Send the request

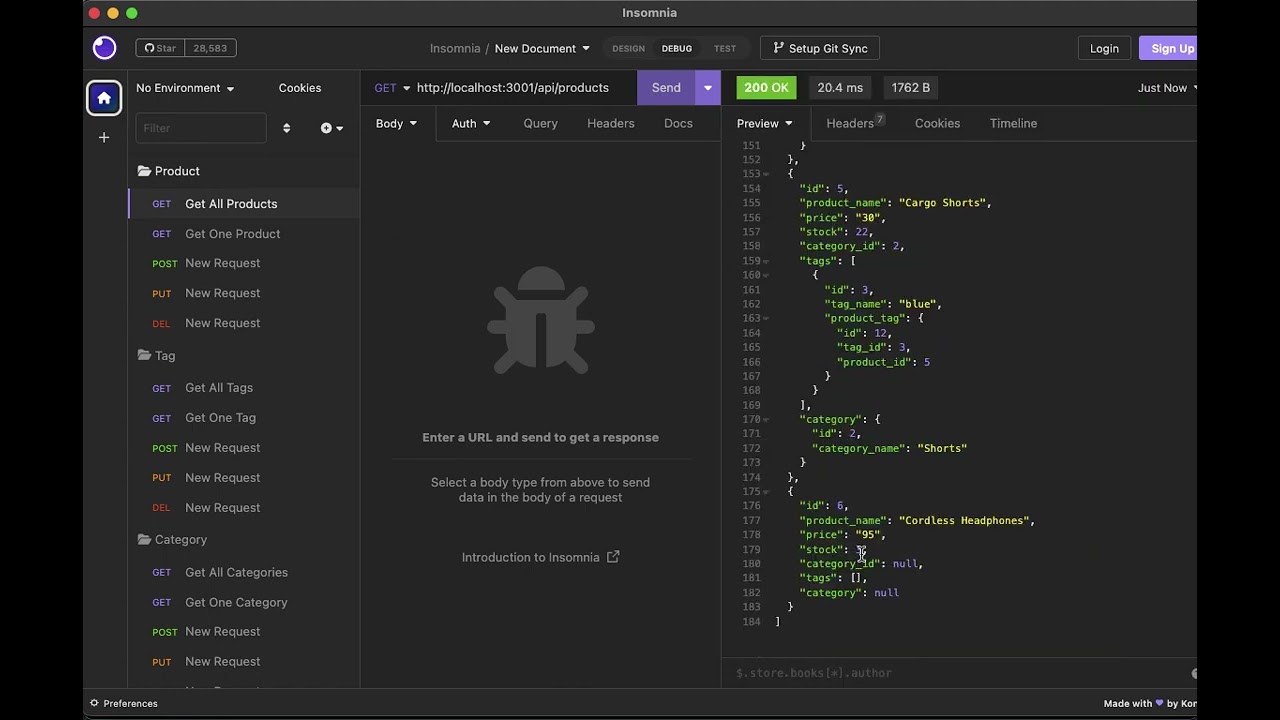tap(666, 88)
